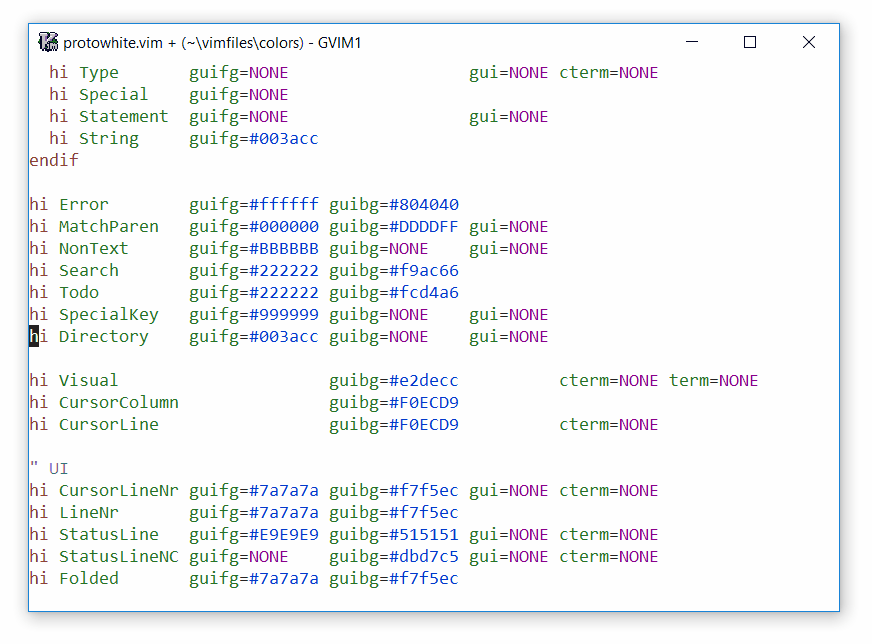This screenshot has width=872, height=644.
Task: Place cursor on the endif keyword
Action: (x=53, y=160)
